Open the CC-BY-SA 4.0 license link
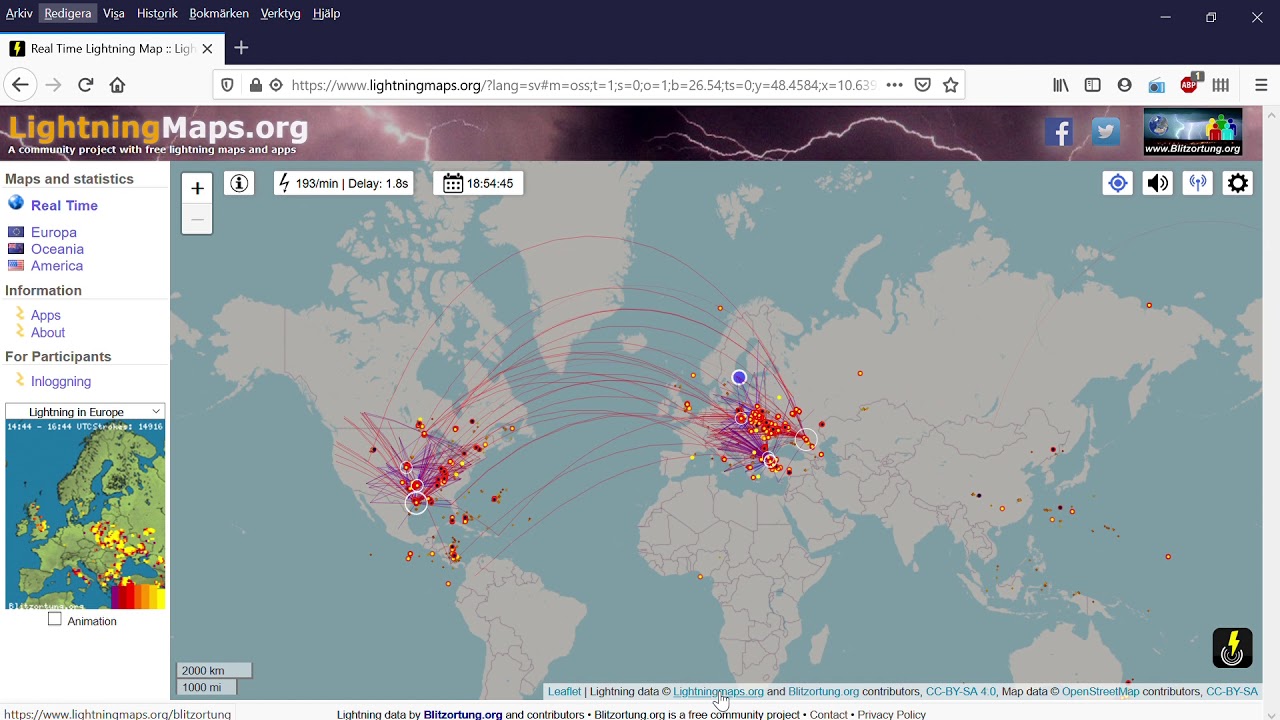The width and height of the screenshot is (1280, 720). (x=961, y=691)
